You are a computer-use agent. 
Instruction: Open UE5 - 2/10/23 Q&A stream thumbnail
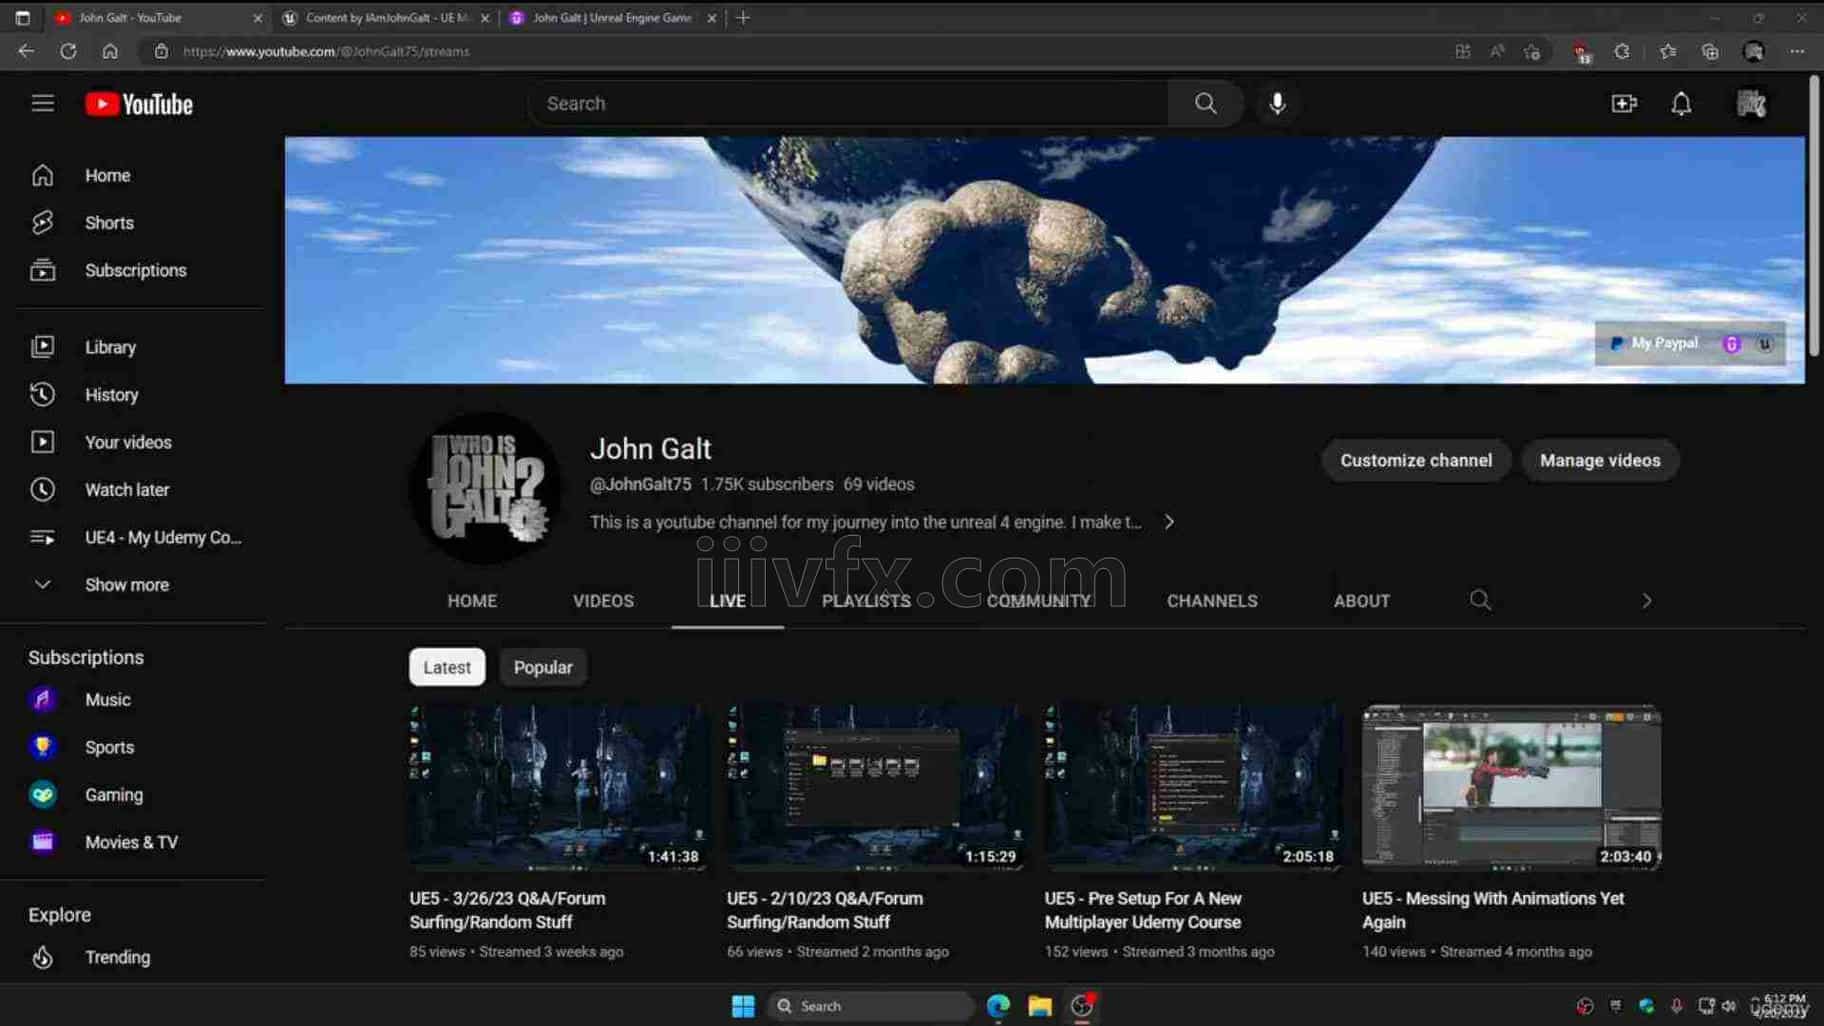pyautogui.click(x=876, y=787)
